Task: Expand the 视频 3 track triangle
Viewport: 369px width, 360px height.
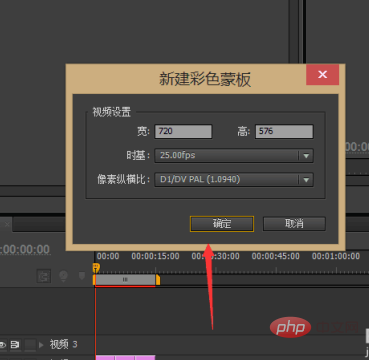Action: (x=41, y=345)
